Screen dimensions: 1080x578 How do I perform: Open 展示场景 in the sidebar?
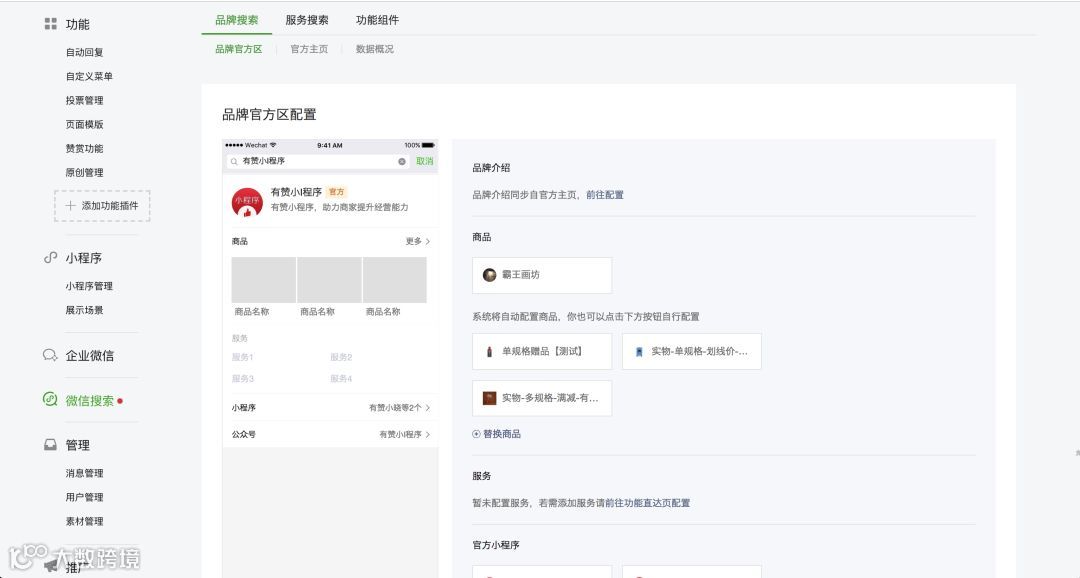tap(85, 310)
